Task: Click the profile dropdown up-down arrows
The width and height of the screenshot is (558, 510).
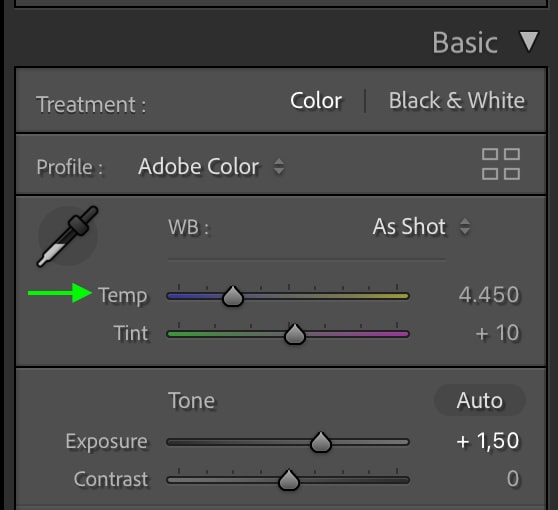Action: click(279, 166)
